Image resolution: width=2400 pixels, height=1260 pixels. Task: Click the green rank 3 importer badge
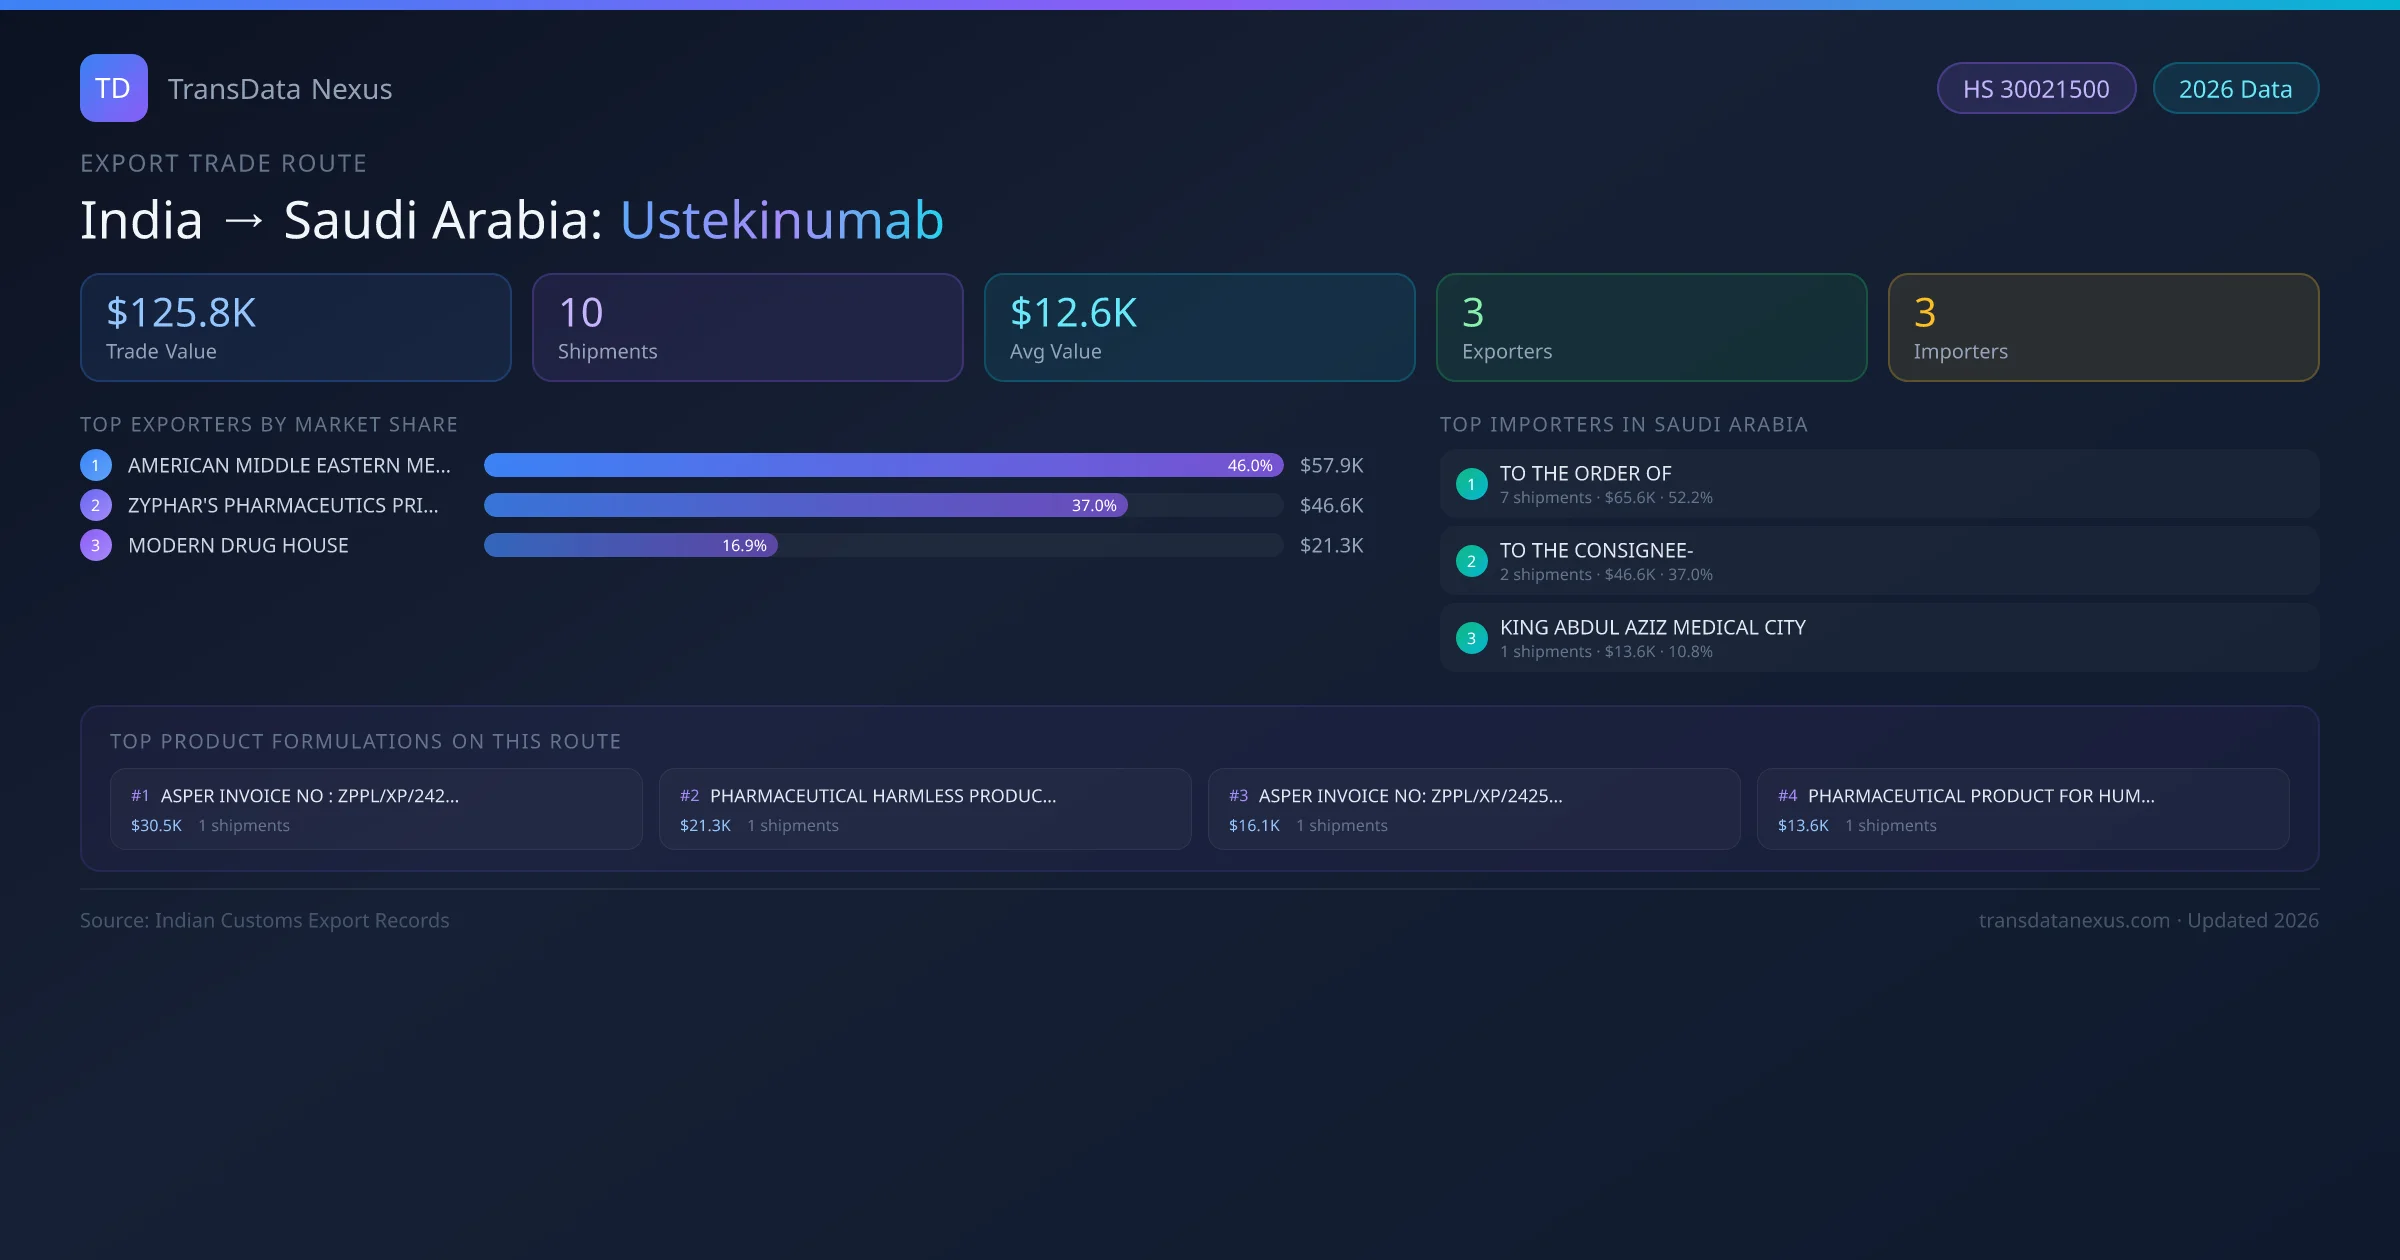[1471, 638]
